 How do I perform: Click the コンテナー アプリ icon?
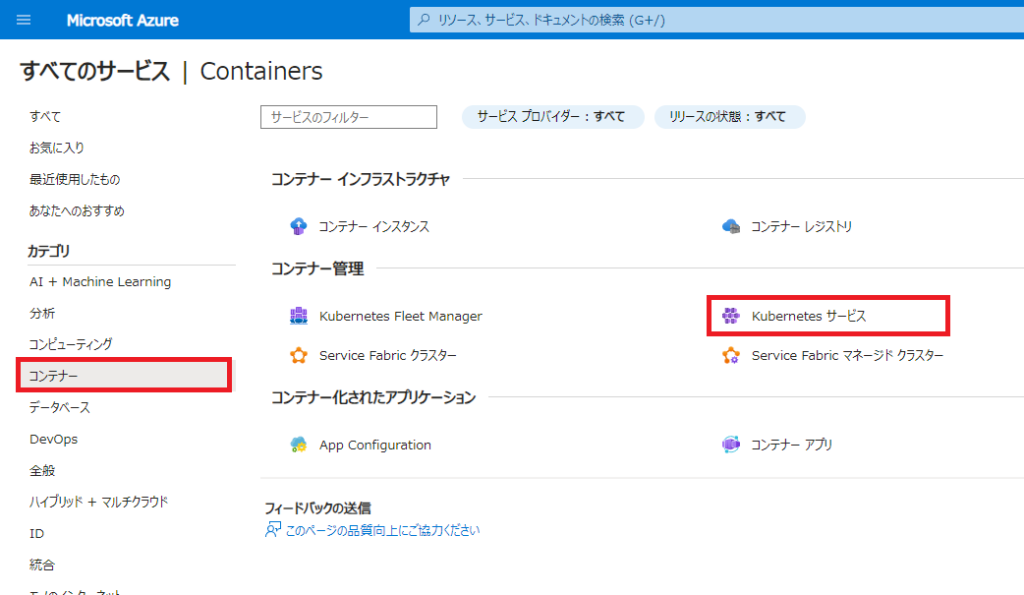(731, 445)
